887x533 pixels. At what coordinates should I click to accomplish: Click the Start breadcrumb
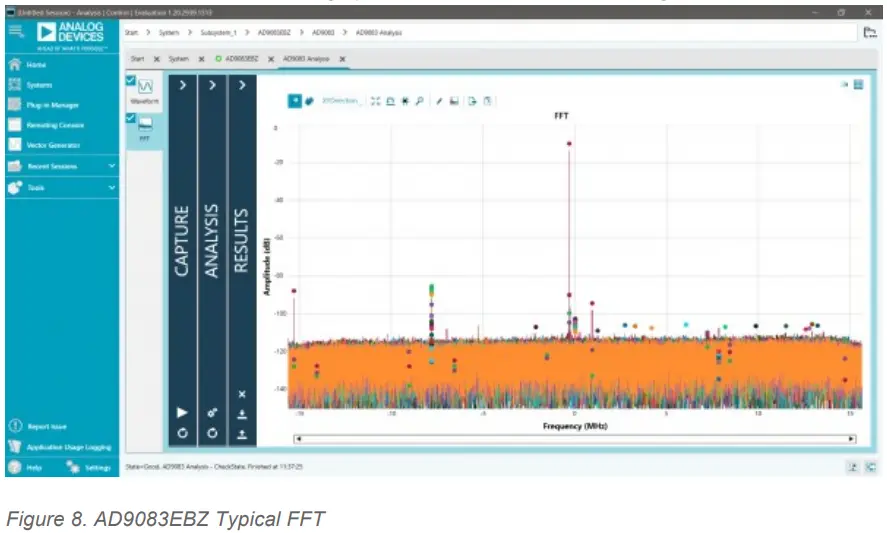(132, 33)
